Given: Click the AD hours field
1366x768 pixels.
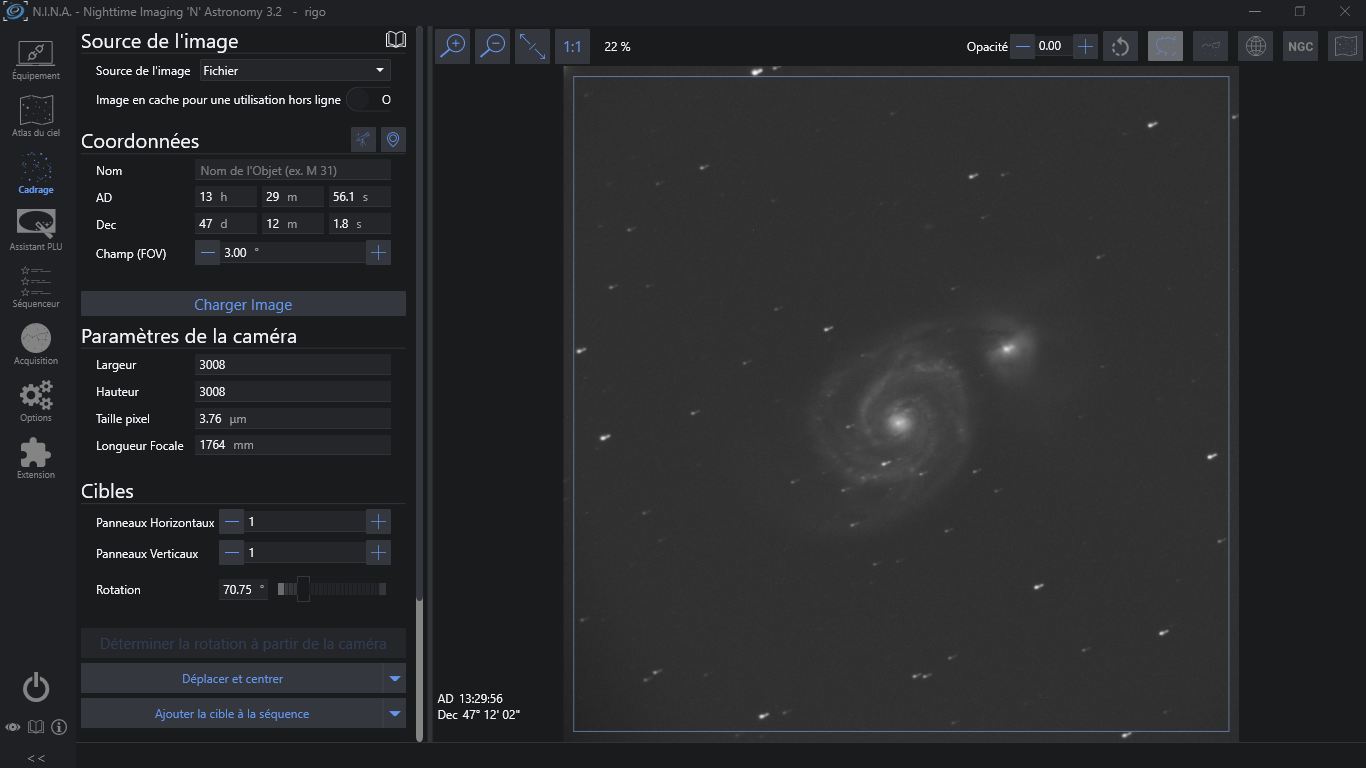Looking at the screenshot, I should [x=226, y=197].
